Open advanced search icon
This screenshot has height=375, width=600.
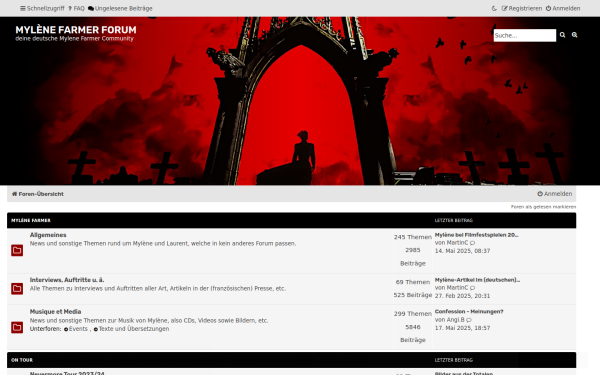tap(575, 35)
